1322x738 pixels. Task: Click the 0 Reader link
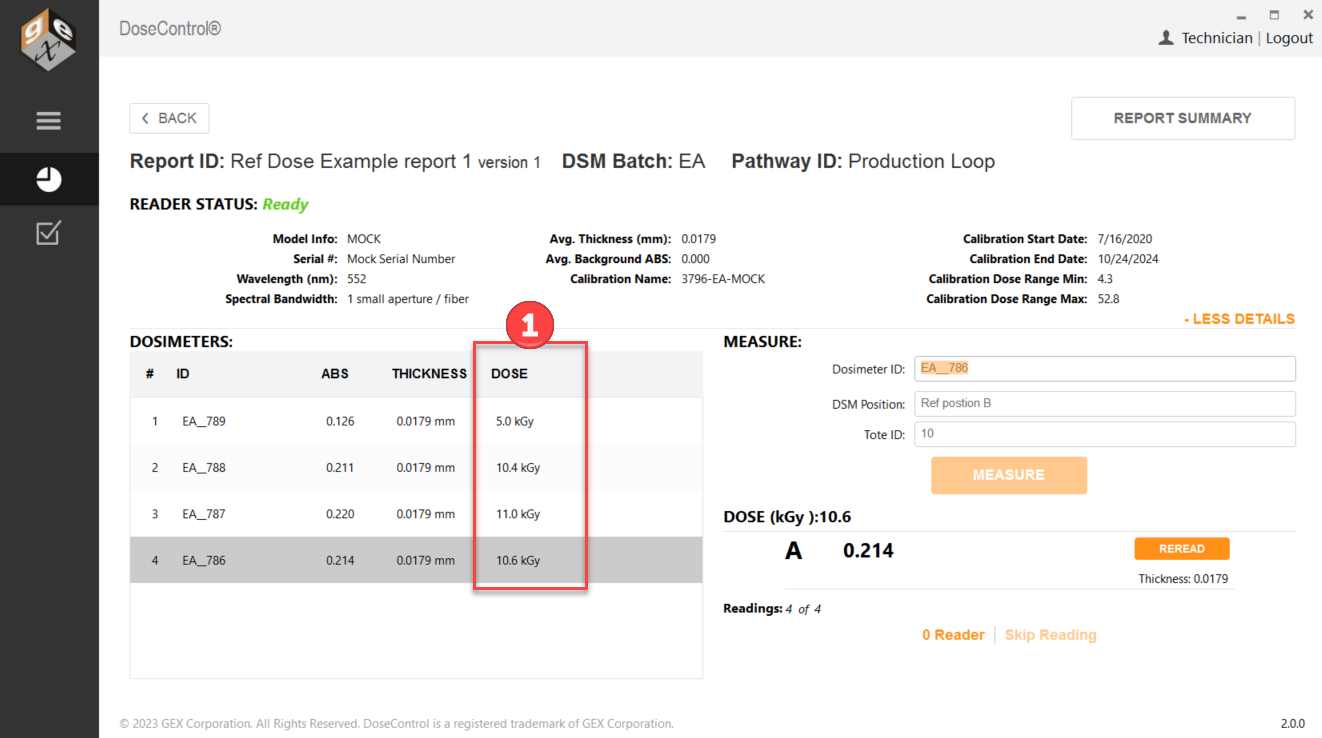click(x=953, y=635)
